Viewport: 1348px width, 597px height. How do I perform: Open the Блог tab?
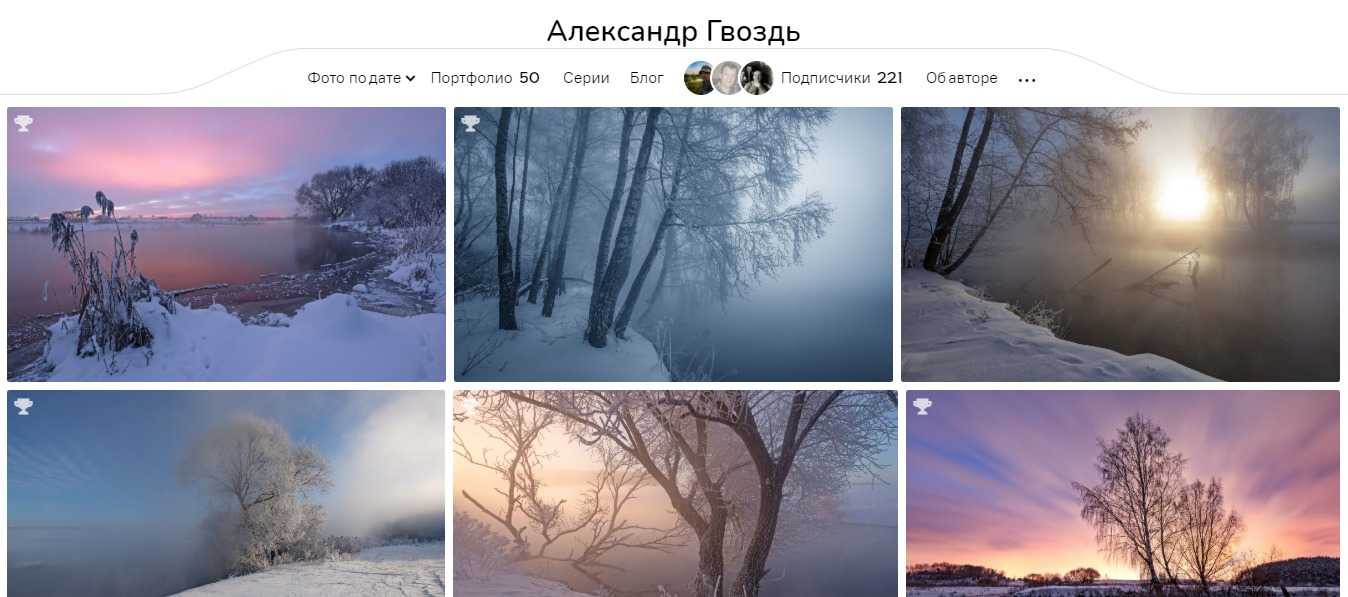point(647,78)
